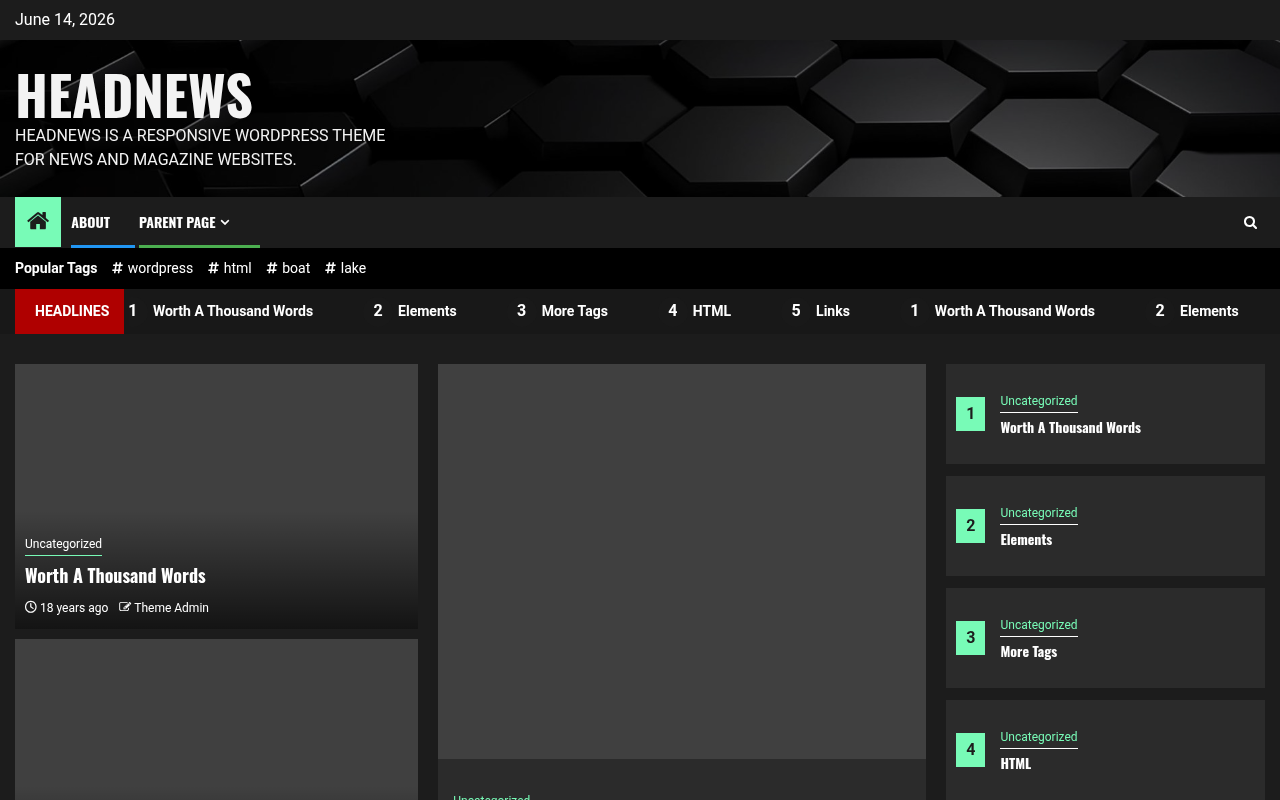Viewport: 1280px width, 800px height.
Task: Click number badge 3 in sidebar list
Action: [x=970, y=638]
